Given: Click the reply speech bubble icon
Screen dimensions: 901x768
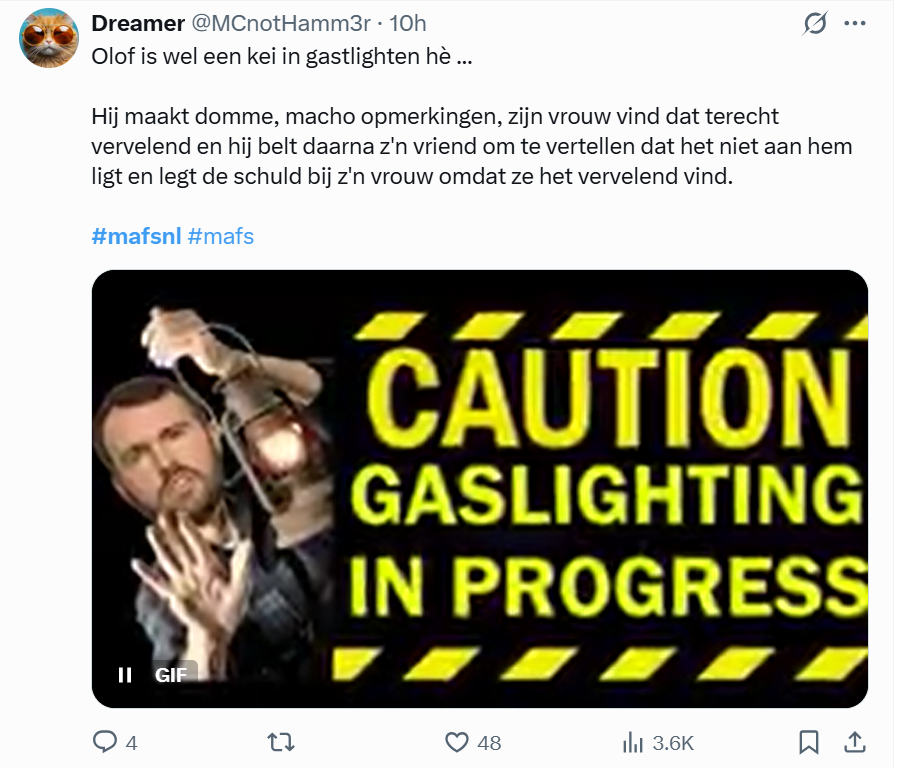Looking at the screenshot, I should (105, 742).
